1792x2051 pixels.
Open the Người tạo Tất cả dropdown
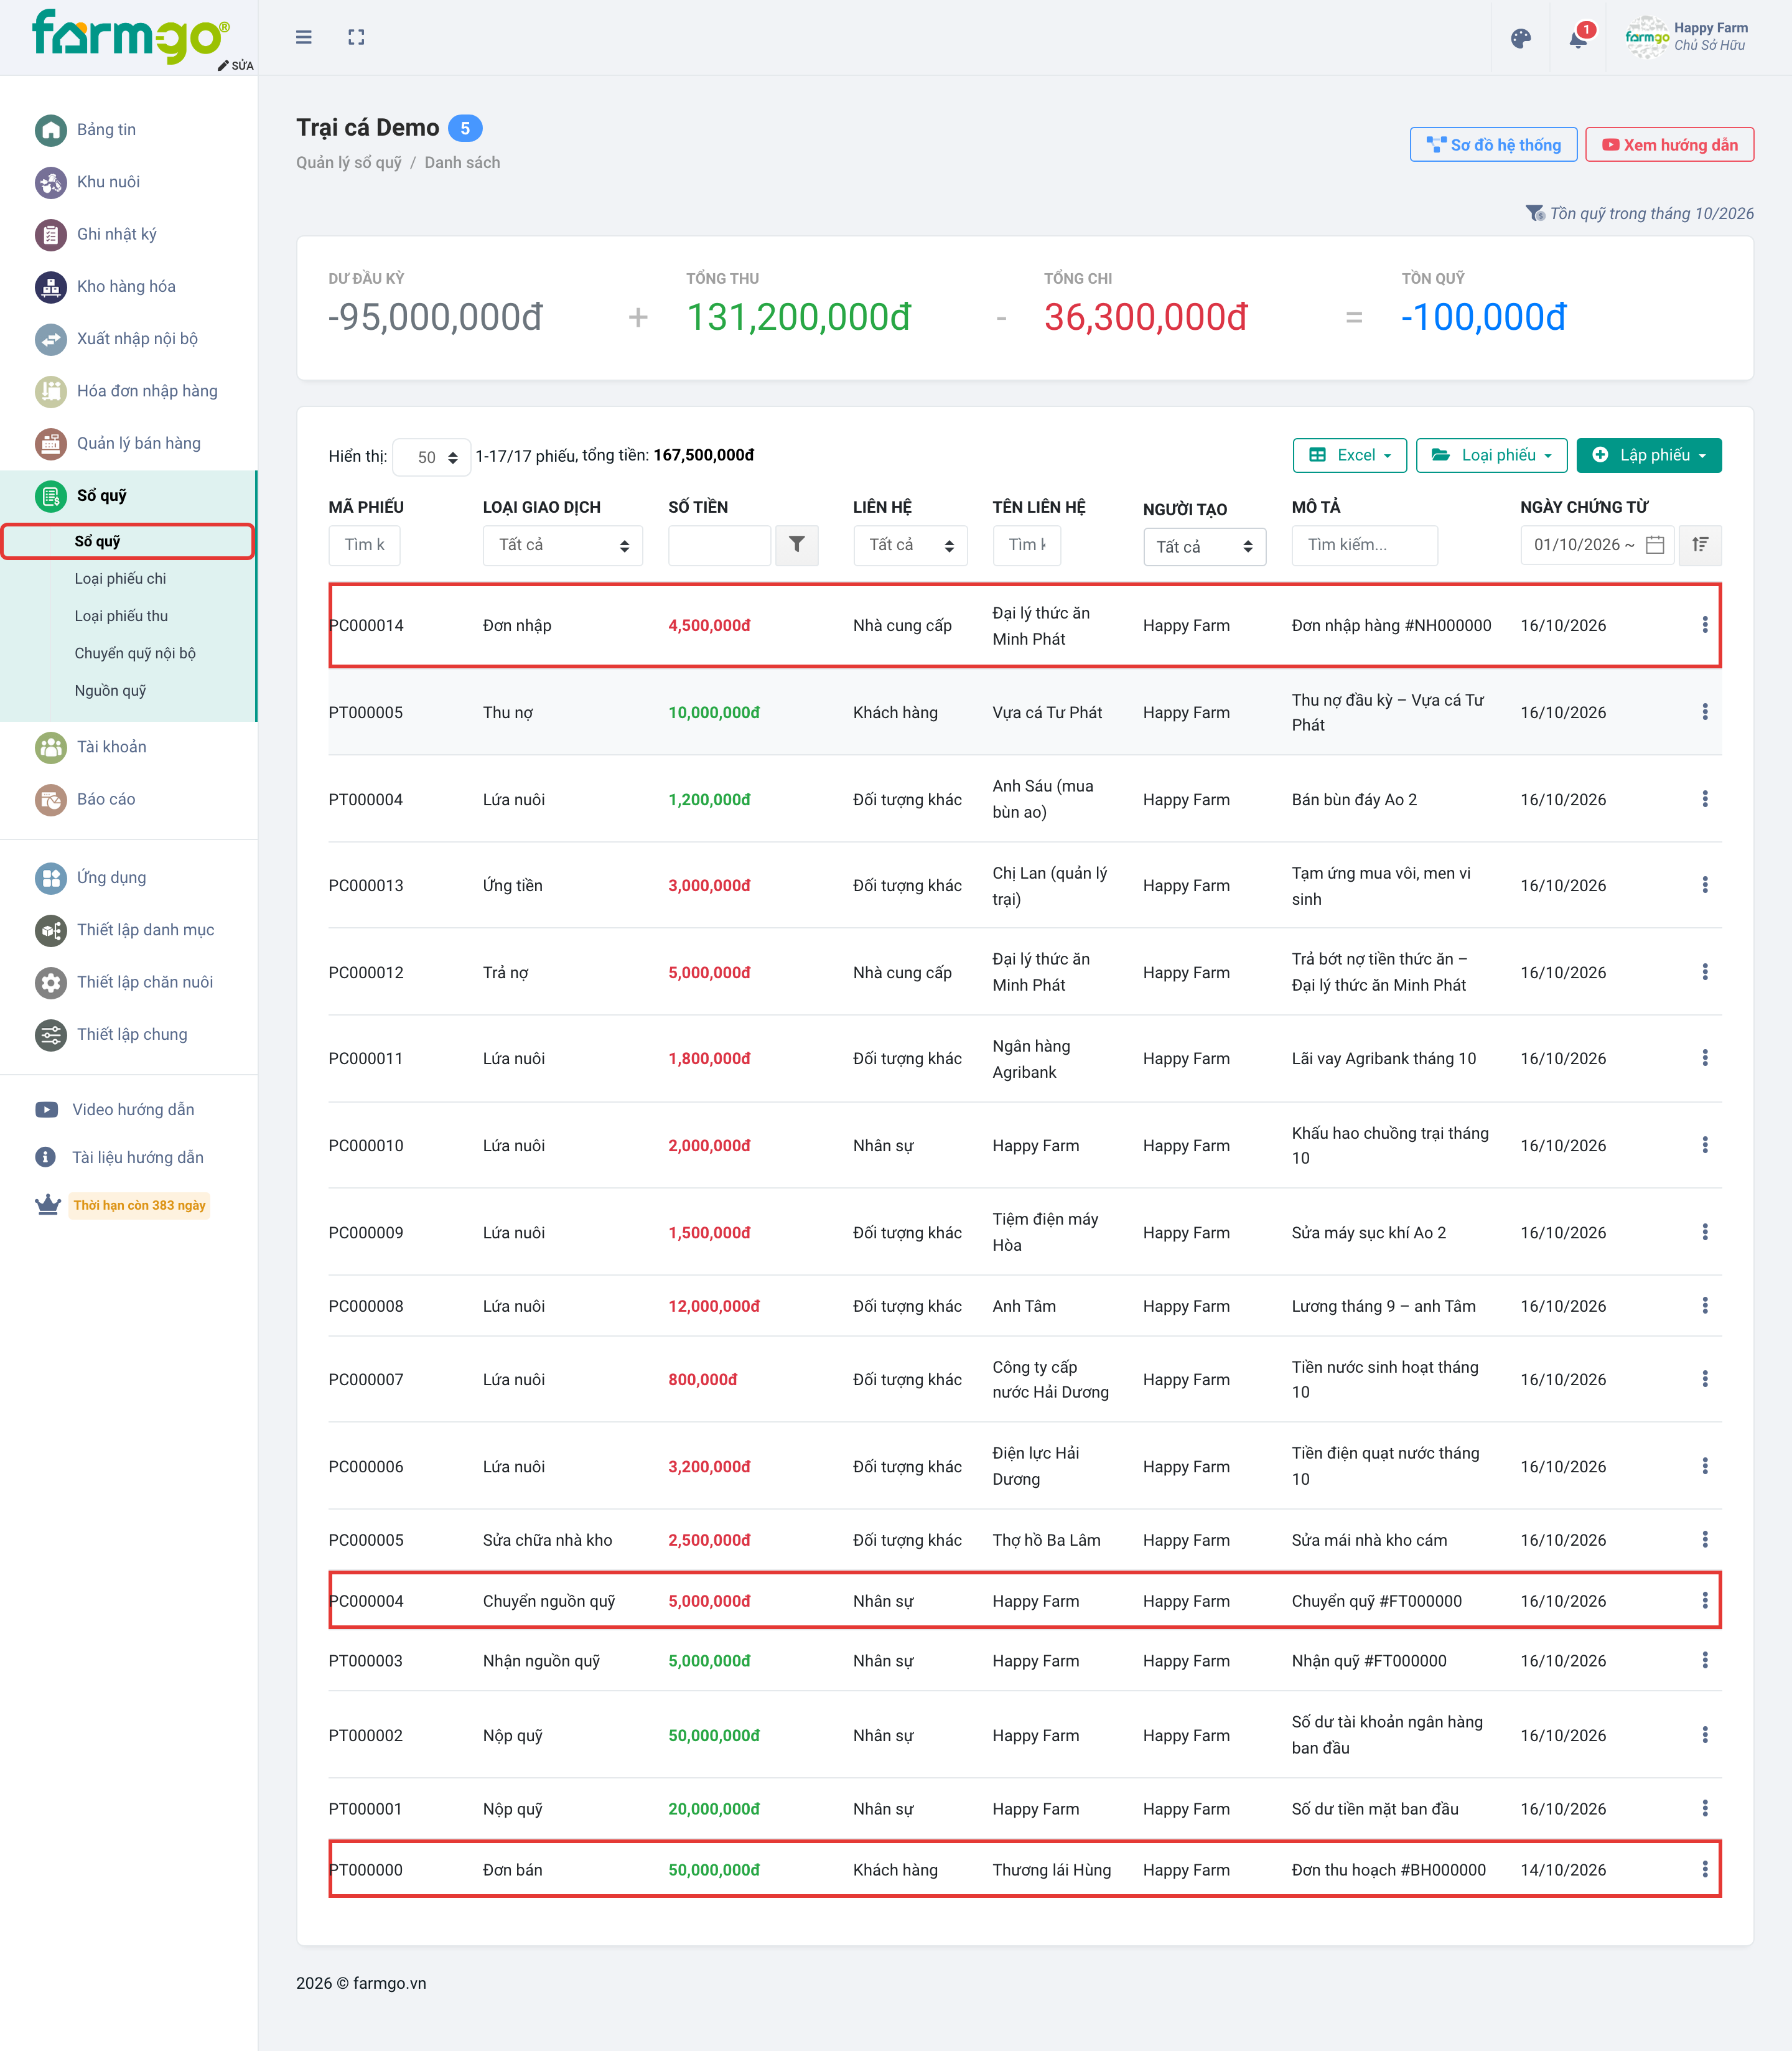pyautogui.click(x=1204, y=547)
